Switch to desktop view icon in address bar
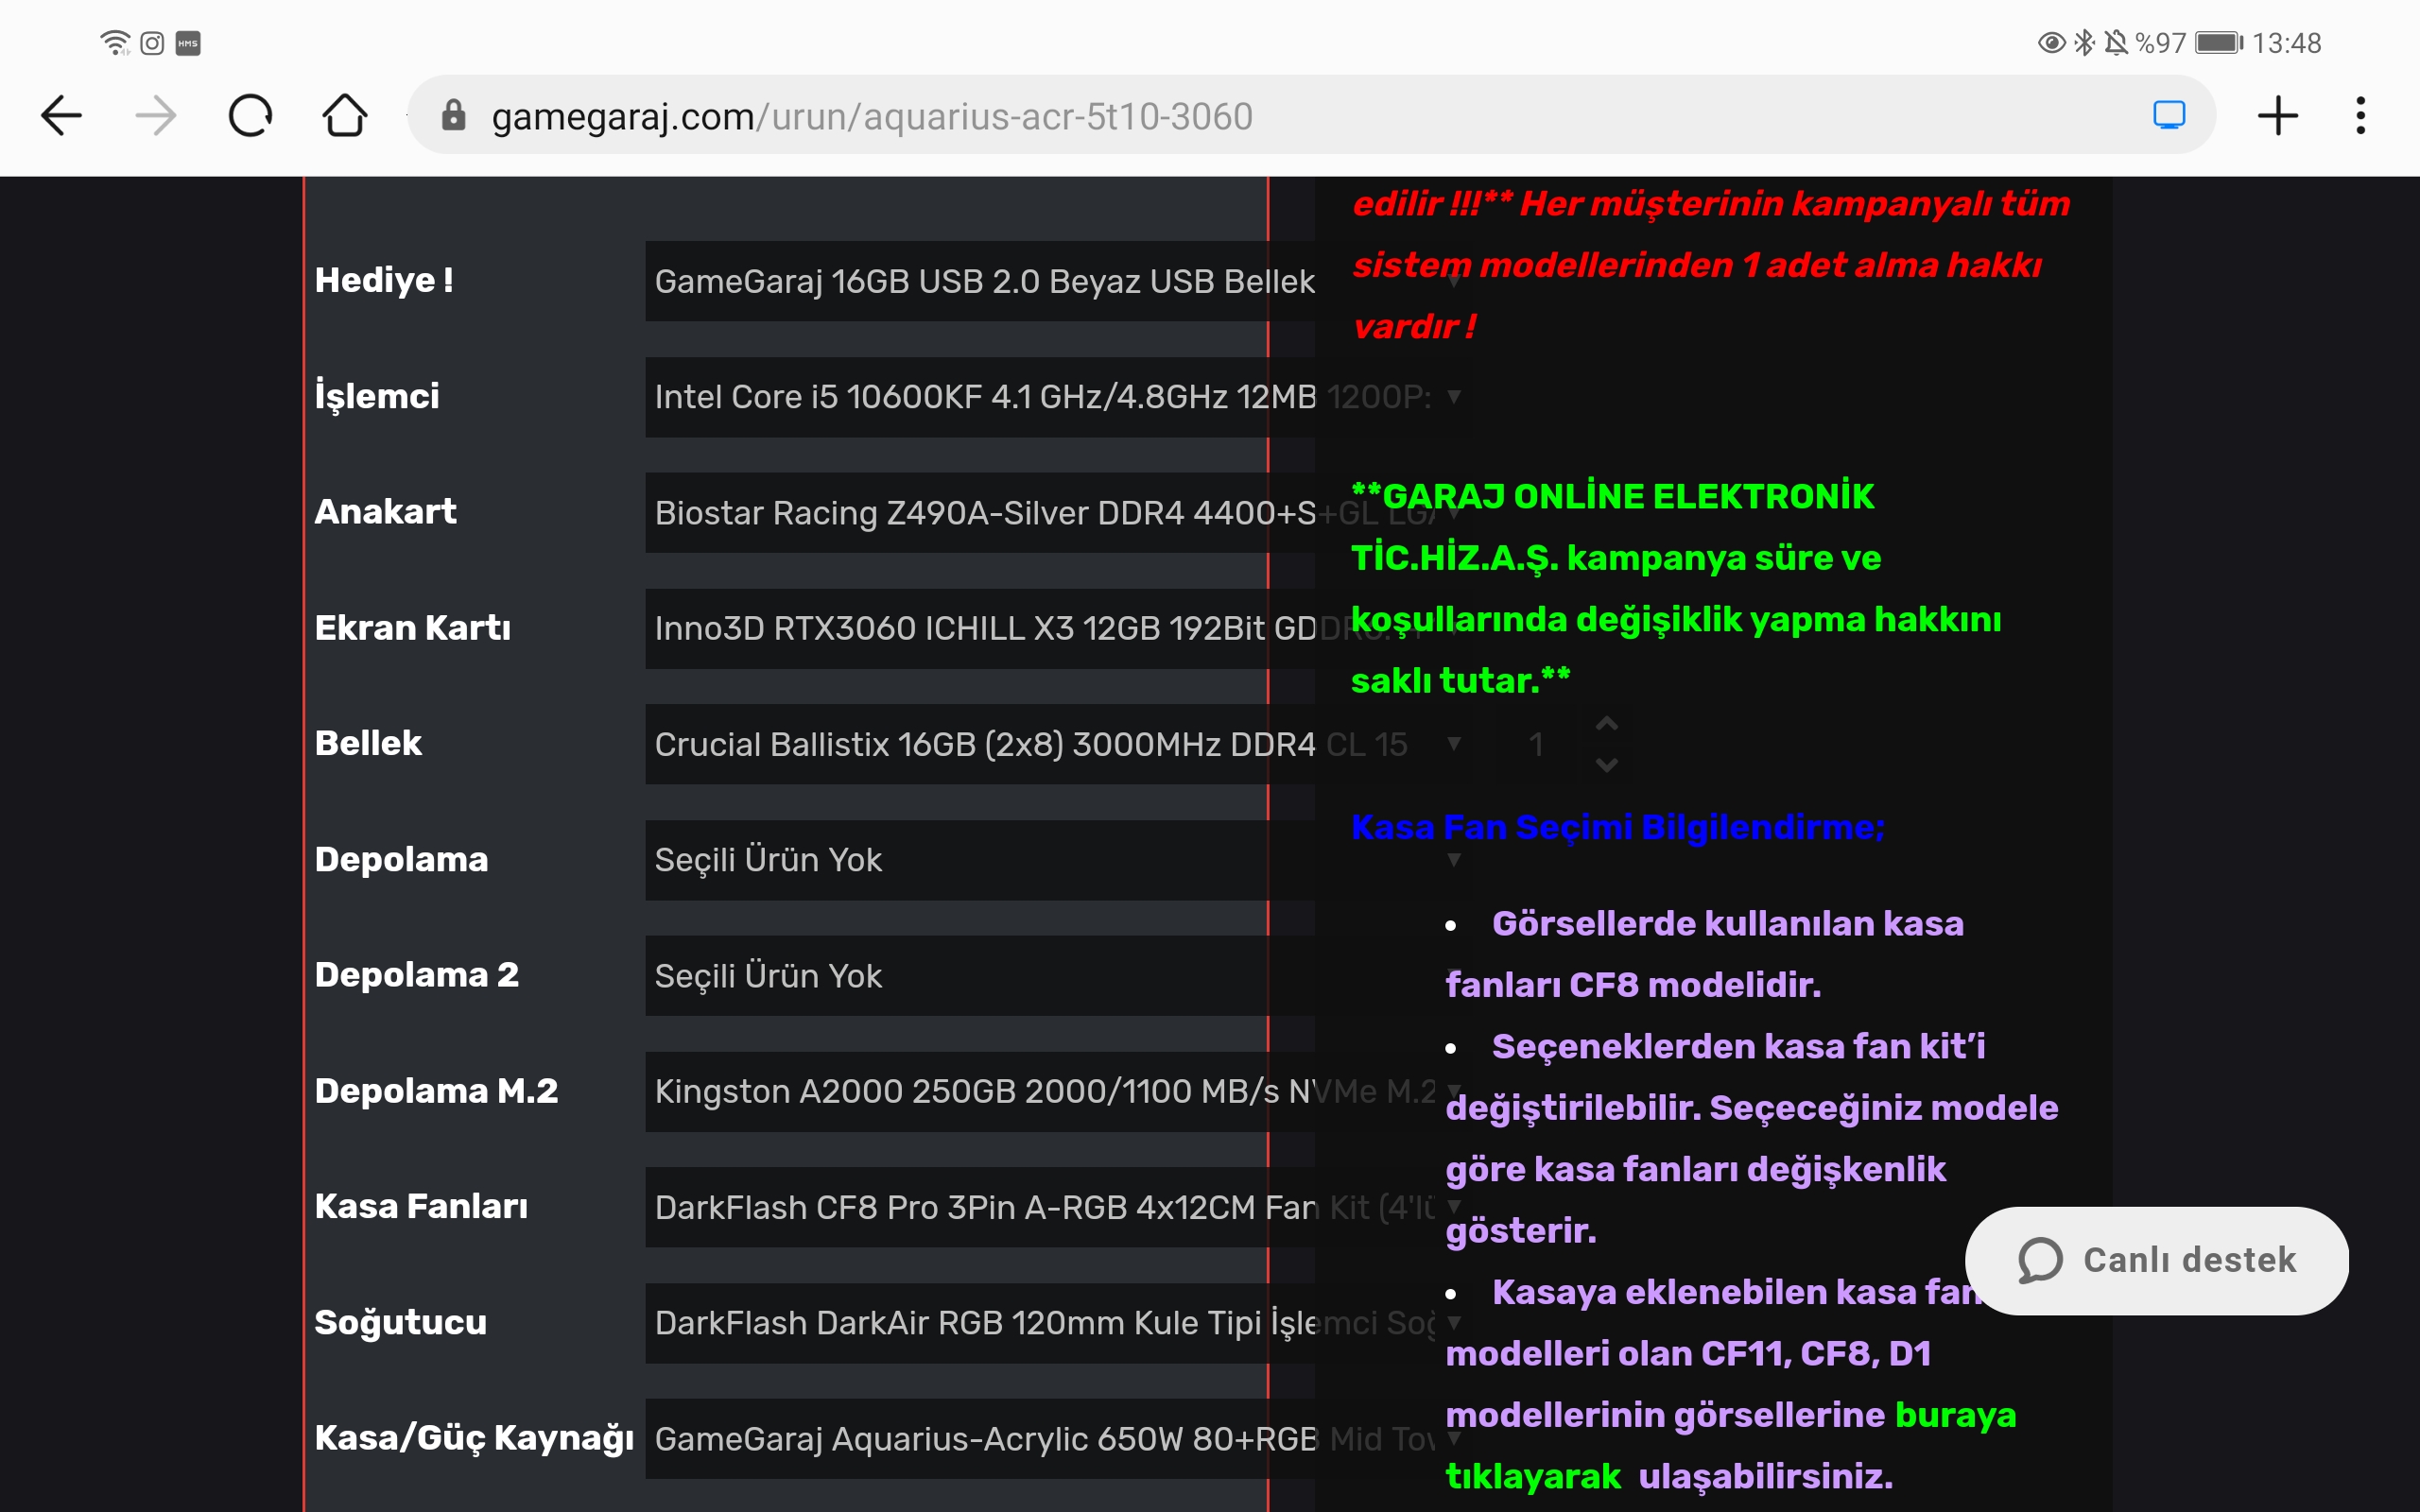 (x=2168, y=116)
